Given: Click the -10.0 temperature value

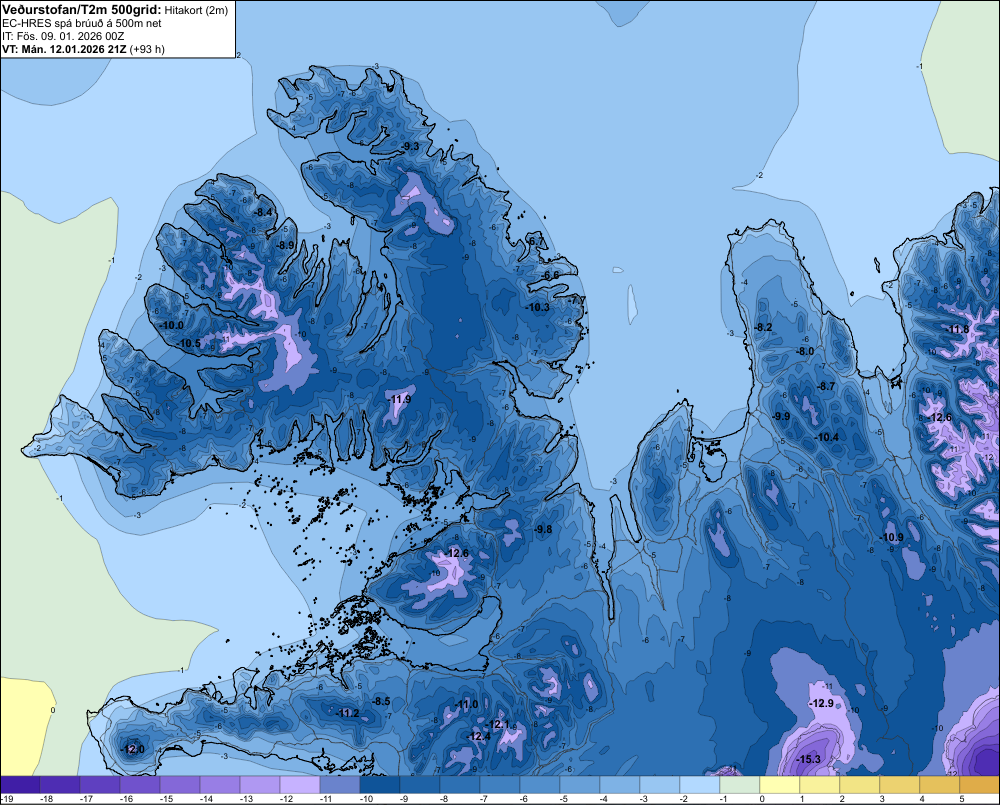Looking at the screenshot, I should 172,325.
